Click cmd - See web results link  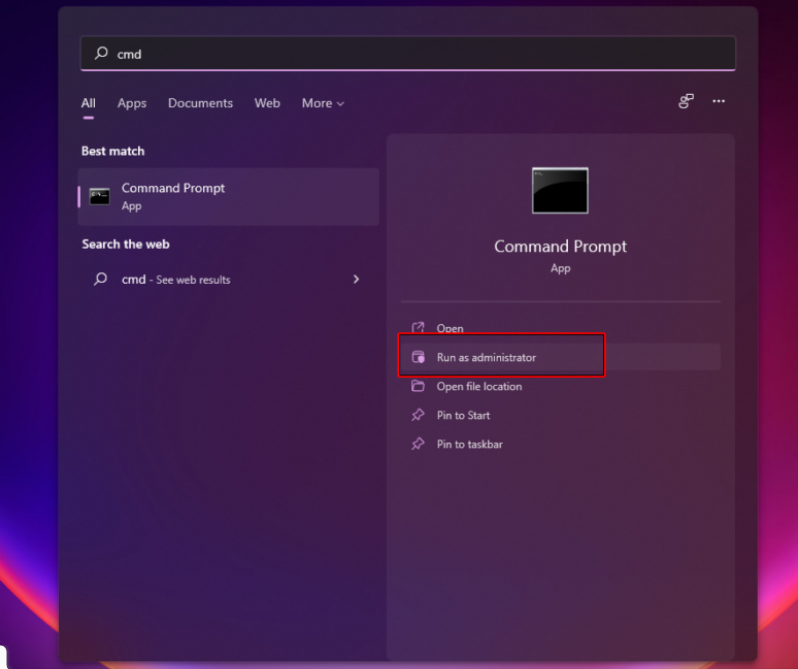click(x=176, y=280)
